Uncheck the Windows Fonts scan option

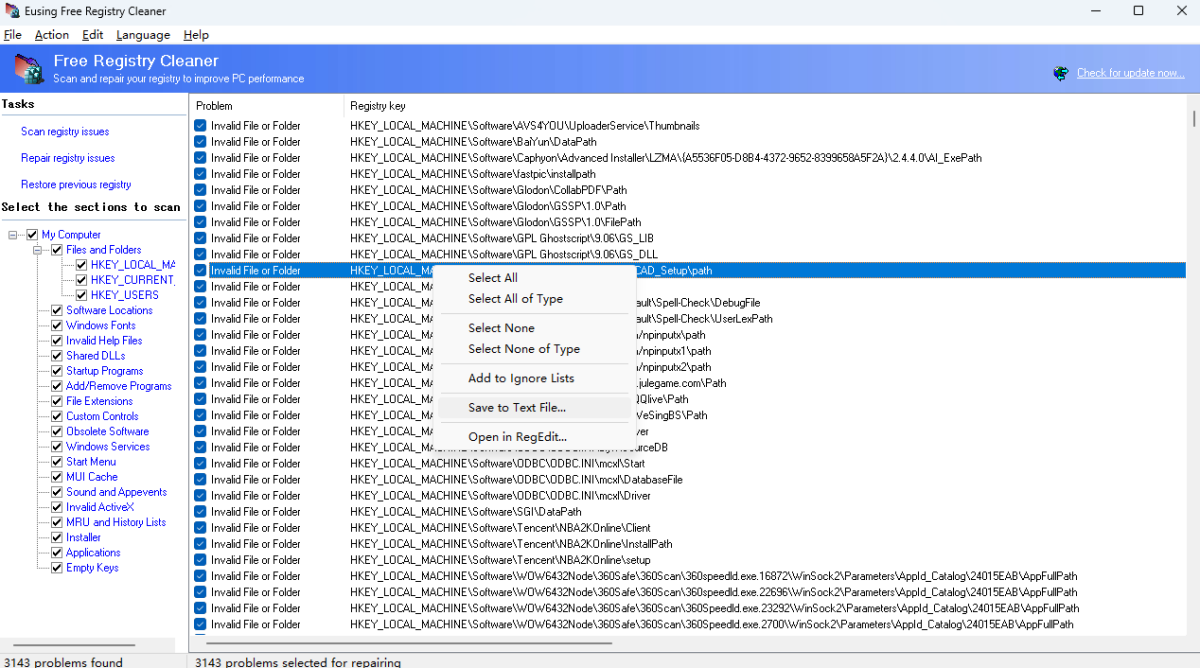tap(57, 325)
